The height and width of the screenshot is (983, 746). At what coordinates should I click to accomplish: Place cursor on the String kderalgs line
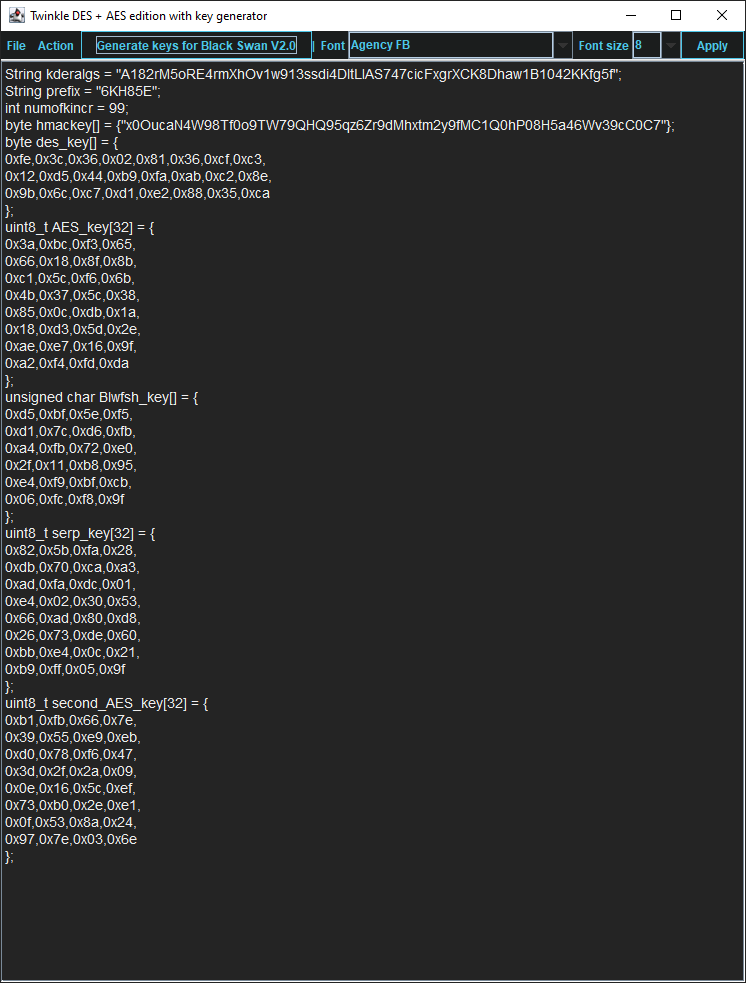(x=313, y=75)
